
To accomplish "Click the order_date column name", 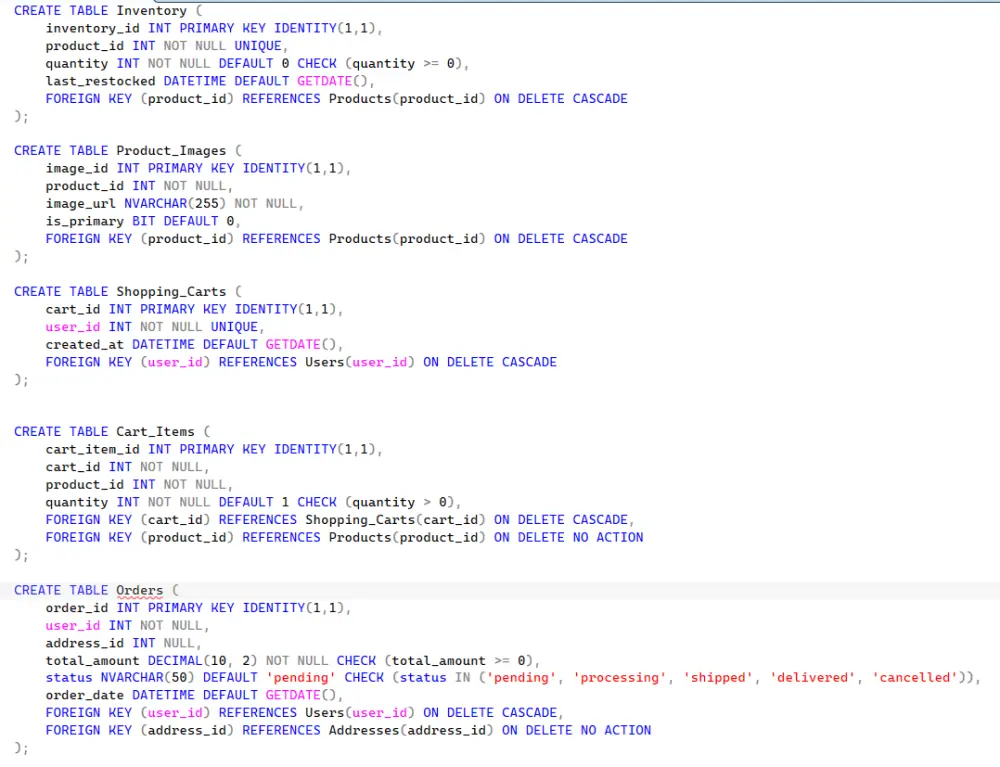I will (84, 696).
